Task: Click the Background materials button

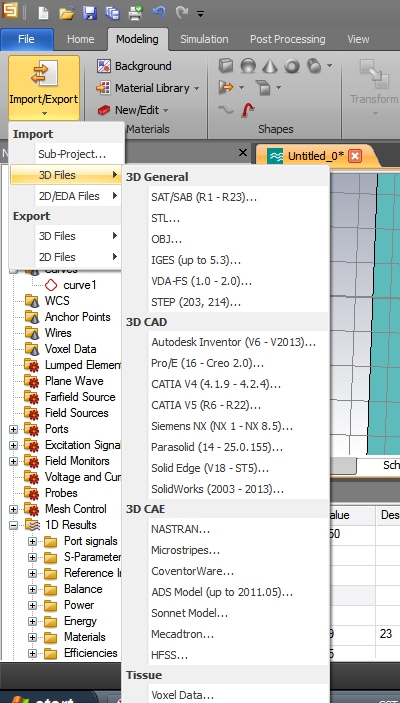Action: [x=134, y=66]
